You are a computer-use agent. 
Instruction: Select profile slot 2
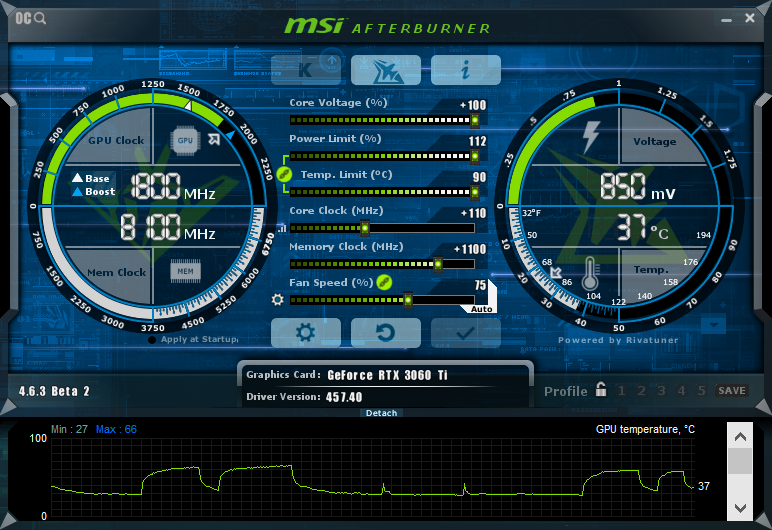[x=642, y=391]
